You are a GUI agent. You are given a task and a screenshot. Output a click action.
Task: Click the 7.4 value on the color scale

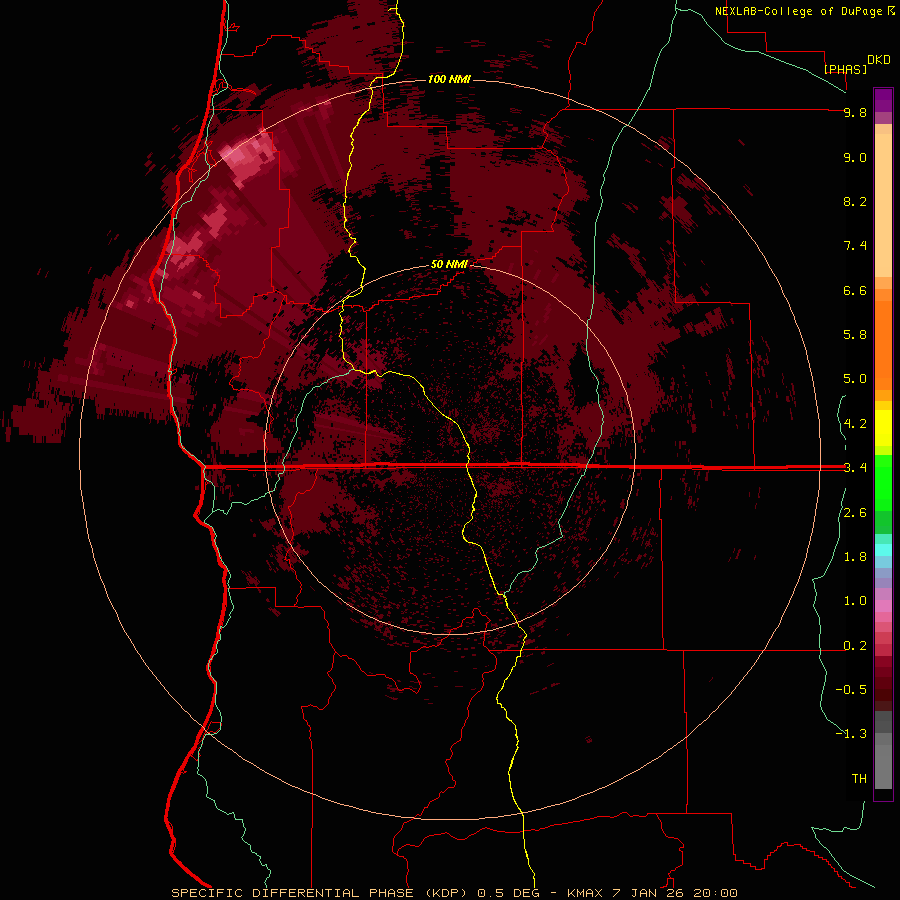coord(855,246)
